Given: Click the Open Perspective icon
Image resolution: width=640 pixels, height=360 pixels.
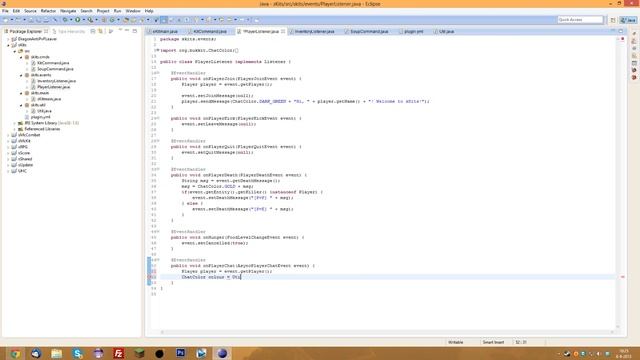Looking at the screenshot, I should pos(613,20).
